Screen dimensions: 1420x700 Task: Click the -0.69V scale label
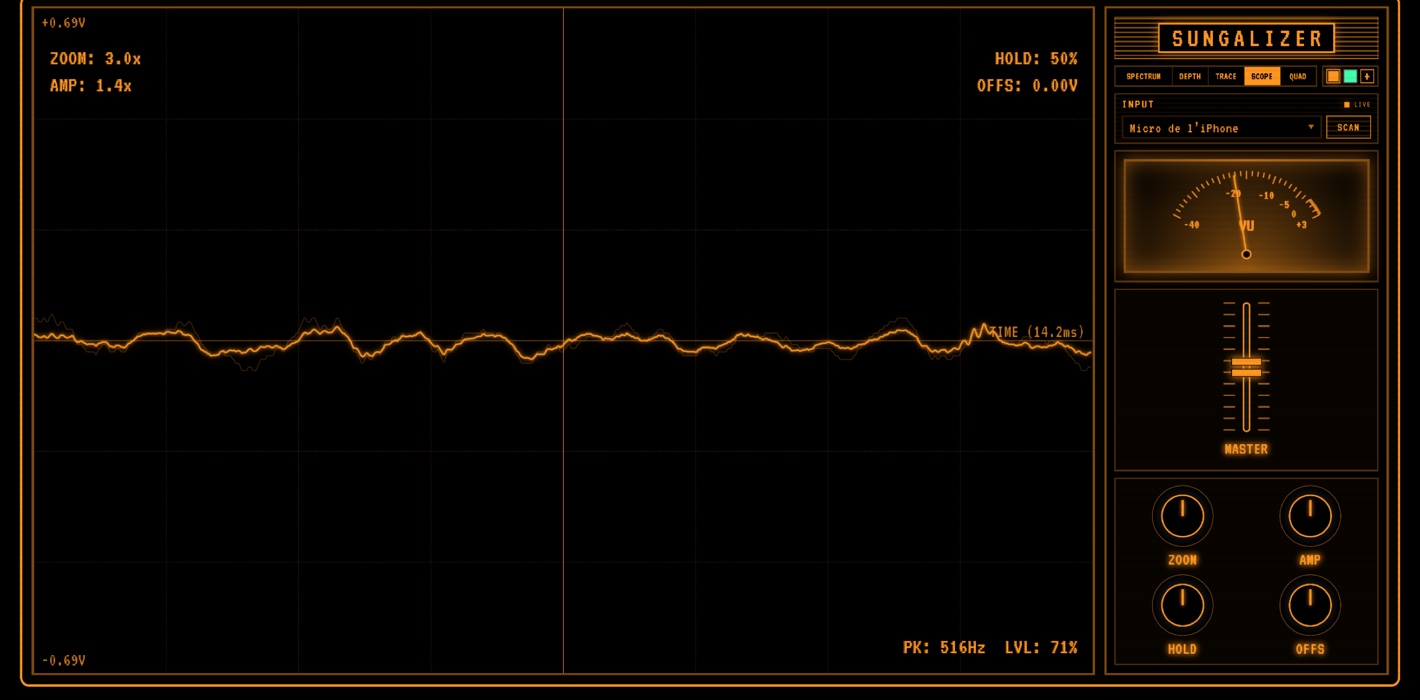pos(63,661)
